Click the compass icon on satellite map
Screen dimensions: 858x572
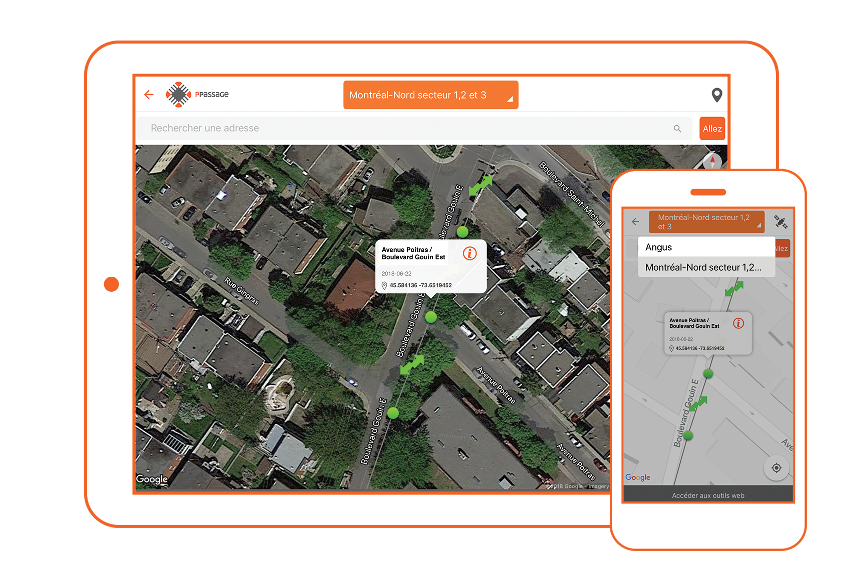(712, 160)
